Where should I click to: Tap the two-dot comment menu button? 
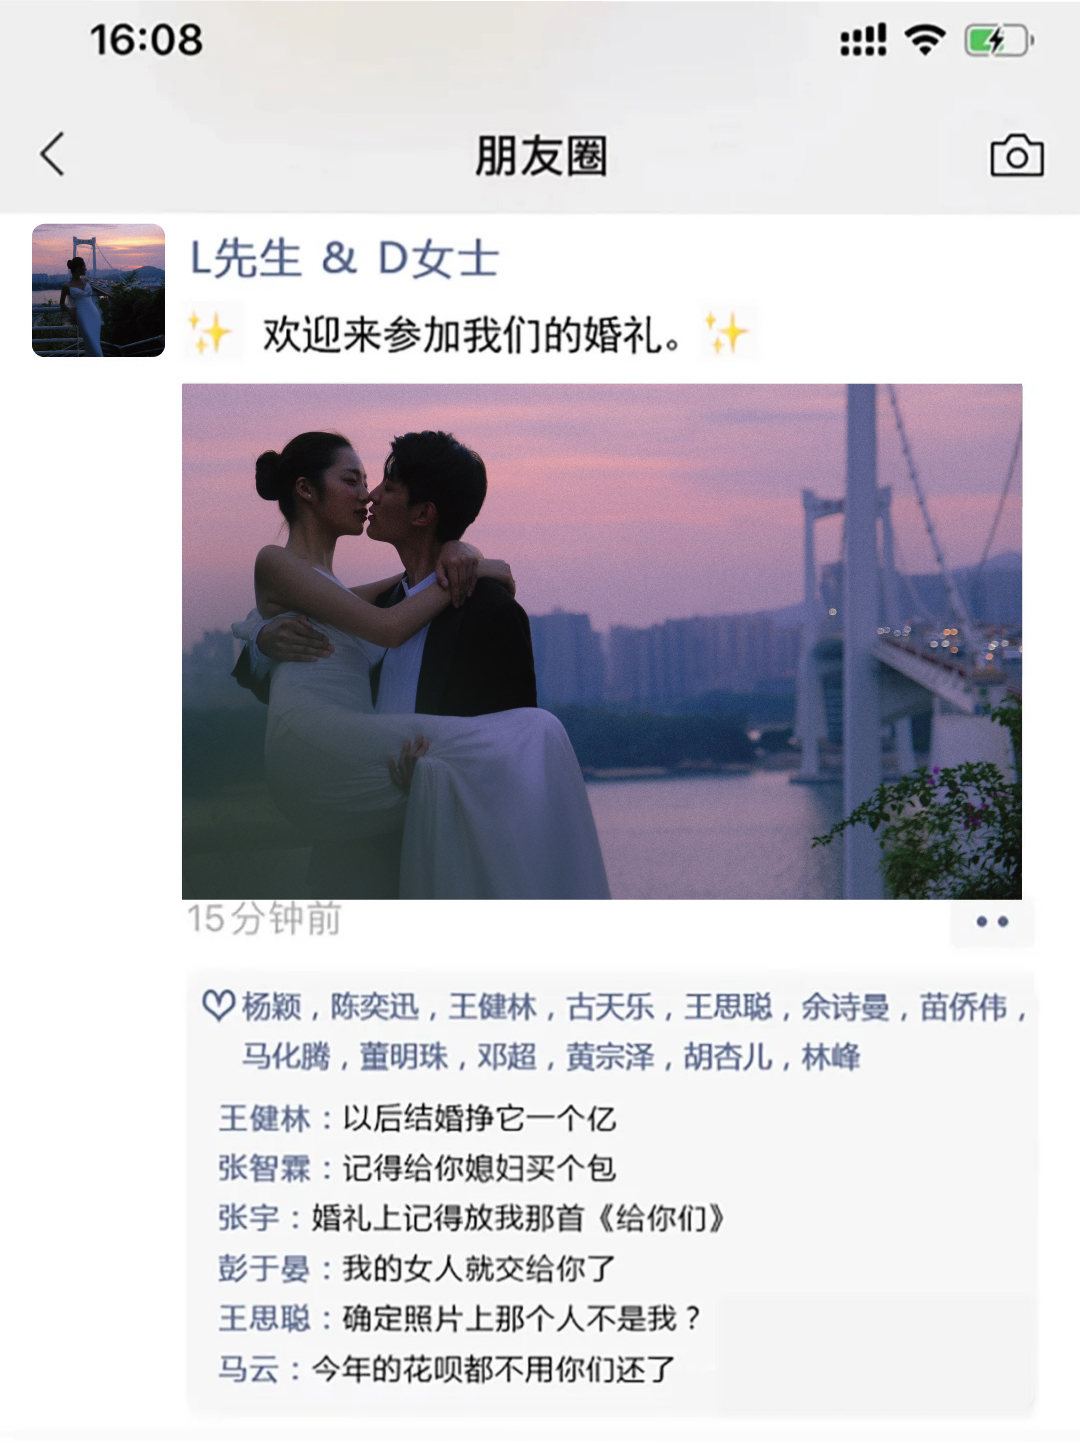tap(992, 921)
